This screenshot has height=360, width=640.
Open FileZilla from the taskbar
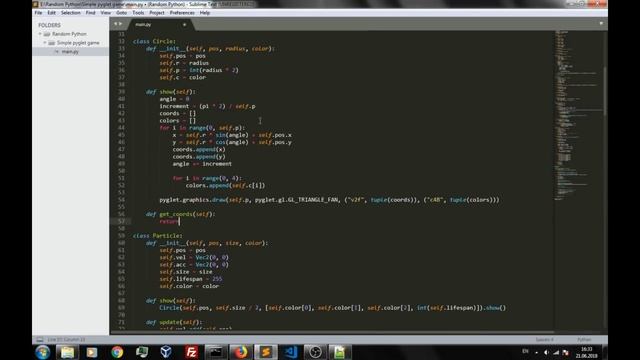point(191,352)
